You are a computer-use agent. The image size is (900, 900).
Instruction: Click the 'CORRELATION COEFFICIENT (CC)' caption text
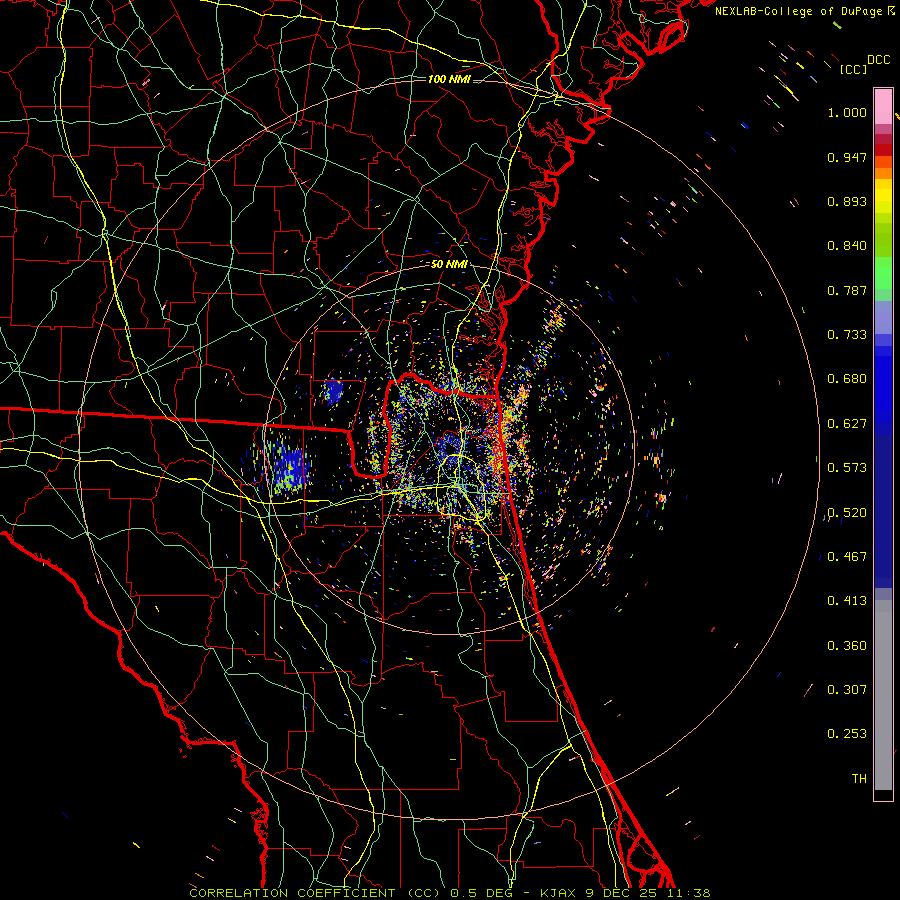(315, 893)
